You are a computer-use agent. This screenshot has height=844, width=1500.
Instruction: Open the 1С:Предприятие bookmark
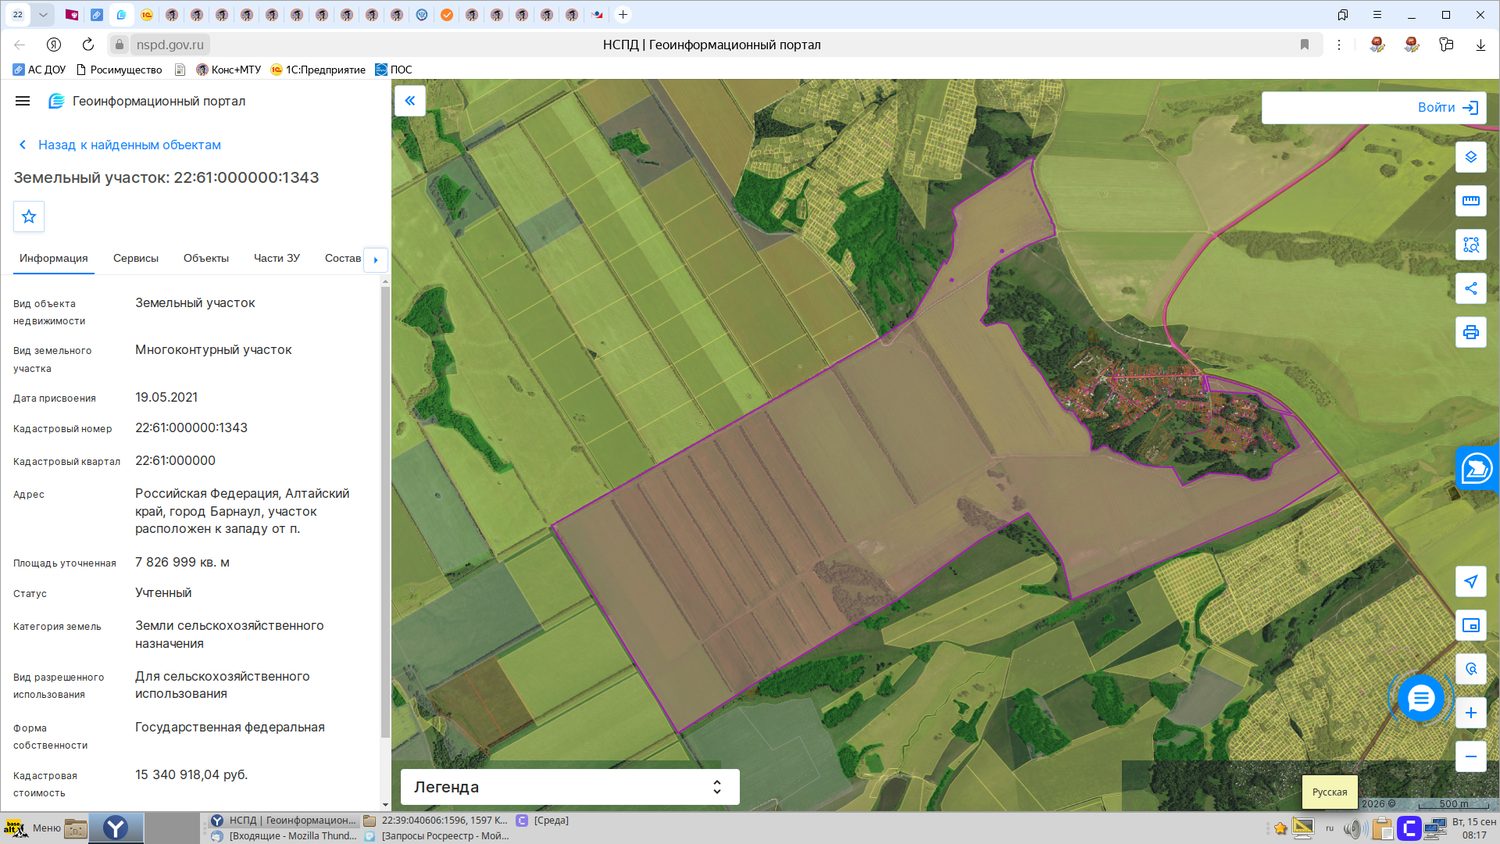click(318, 70)
